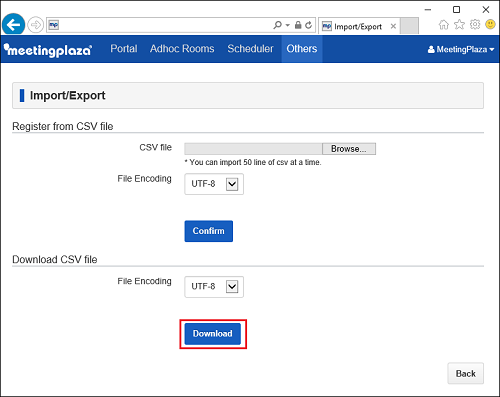Open the browser home icon
500x397 pixels.
pos(444,25)
